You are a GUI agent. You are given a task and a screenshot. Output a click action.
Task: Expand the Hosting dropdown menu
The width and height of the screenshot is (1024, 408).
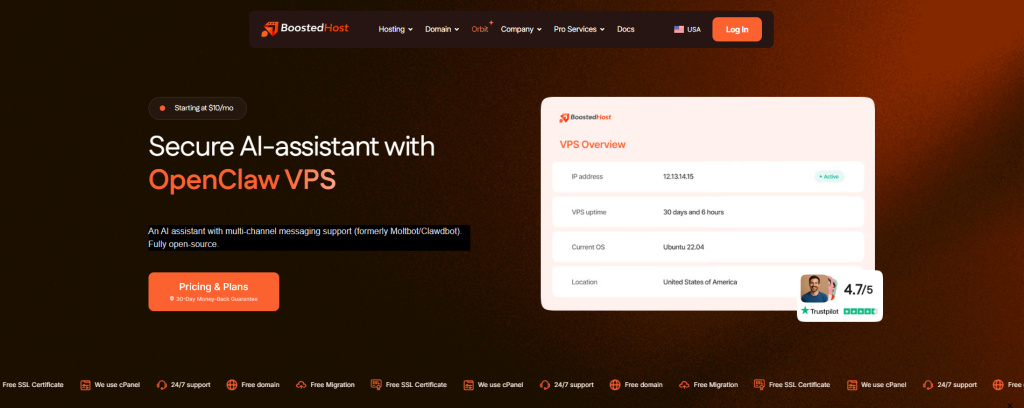pos(395,29)
